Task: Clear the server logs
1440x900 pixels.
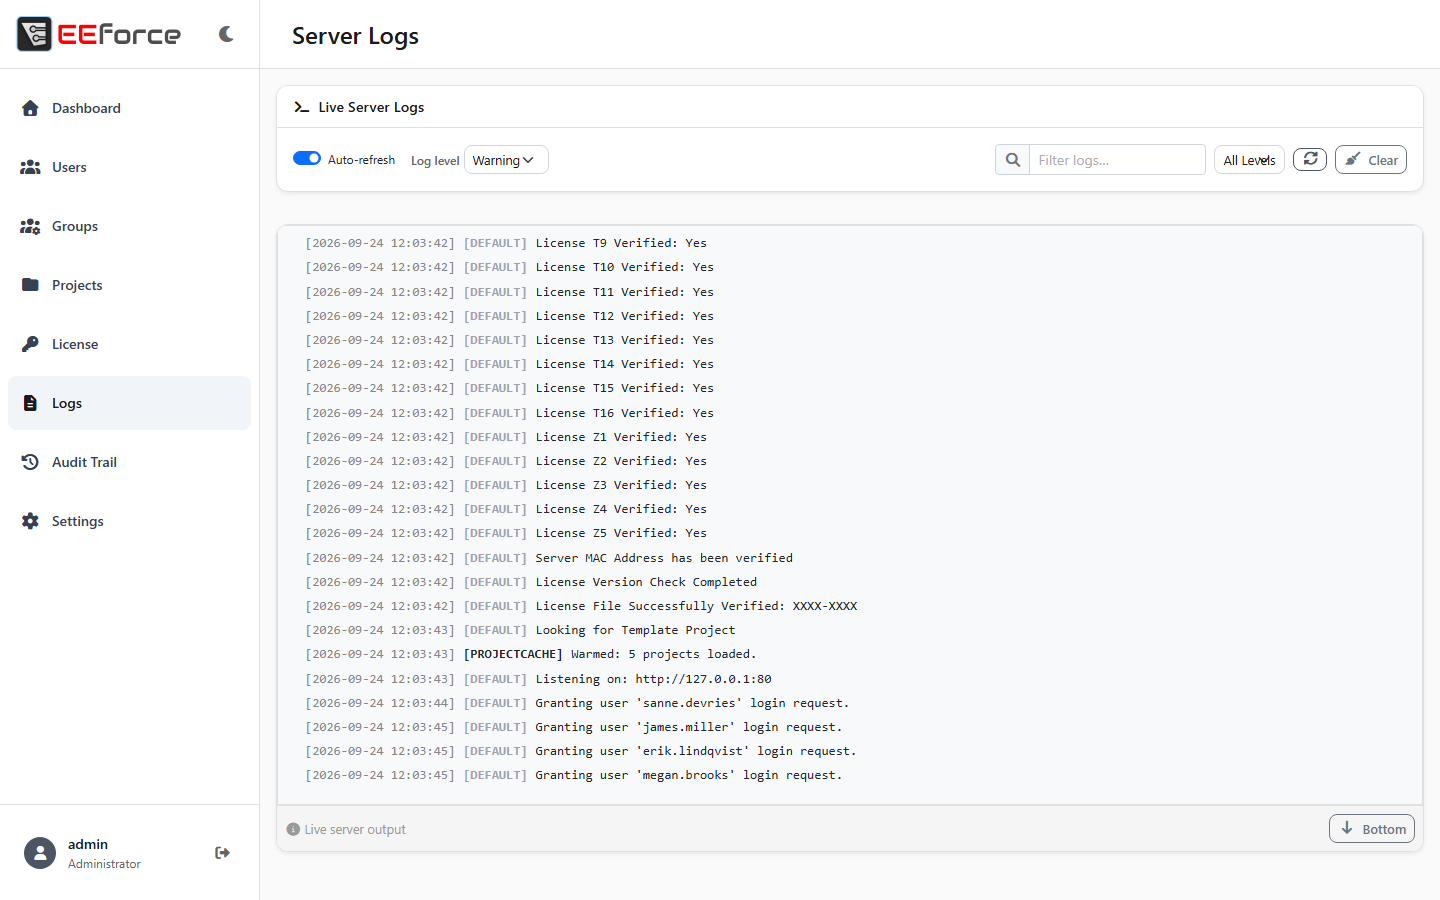Action: 1371,160
